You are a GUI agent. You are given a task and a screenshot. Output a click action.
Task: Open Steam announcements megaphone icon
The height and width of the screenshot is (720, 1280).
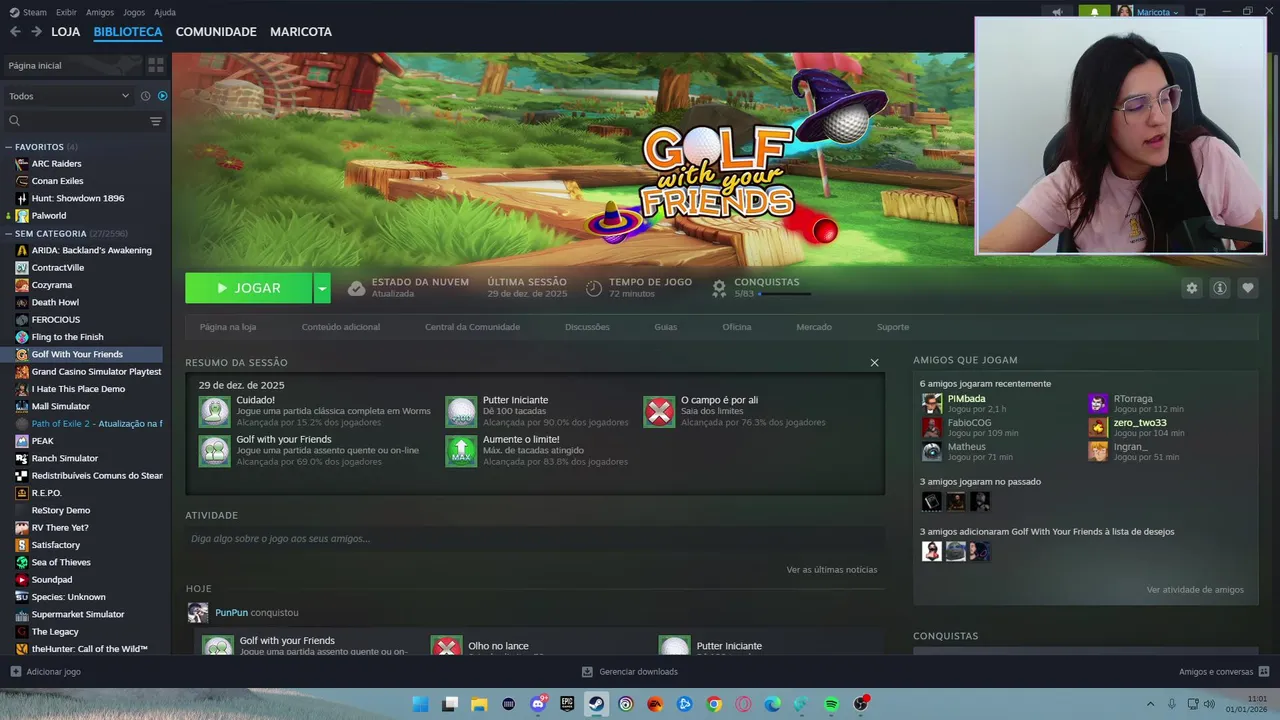[x=1057, y=12]
